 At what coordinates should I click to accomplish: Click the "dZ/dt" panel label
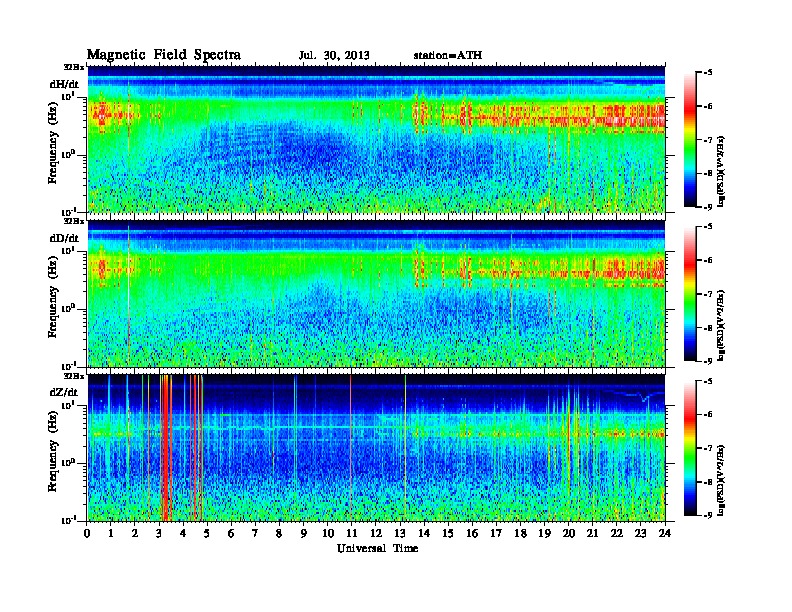pyautogui.click(x=64, y=392)
